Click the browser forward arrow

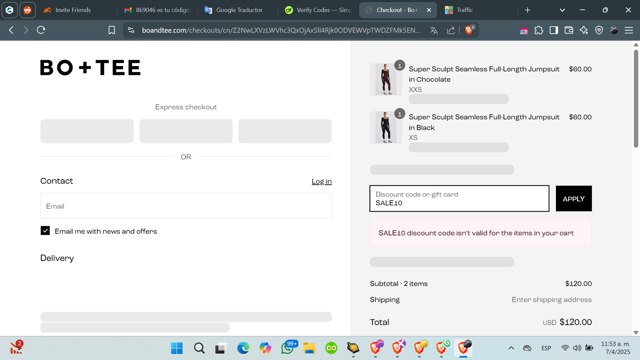pyautogui.click(x=26, y=30)
